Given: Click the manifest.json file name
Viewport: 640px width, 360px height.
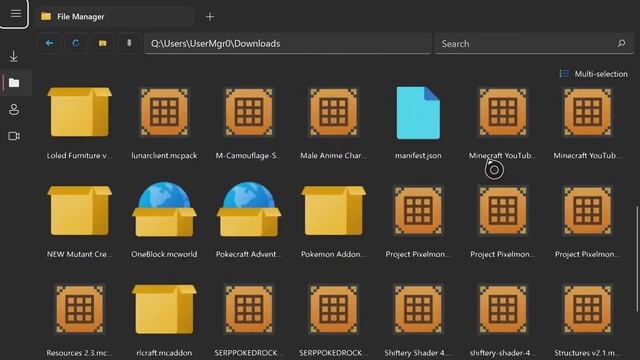Looking at the screenshot, I should tap(418, 156).
